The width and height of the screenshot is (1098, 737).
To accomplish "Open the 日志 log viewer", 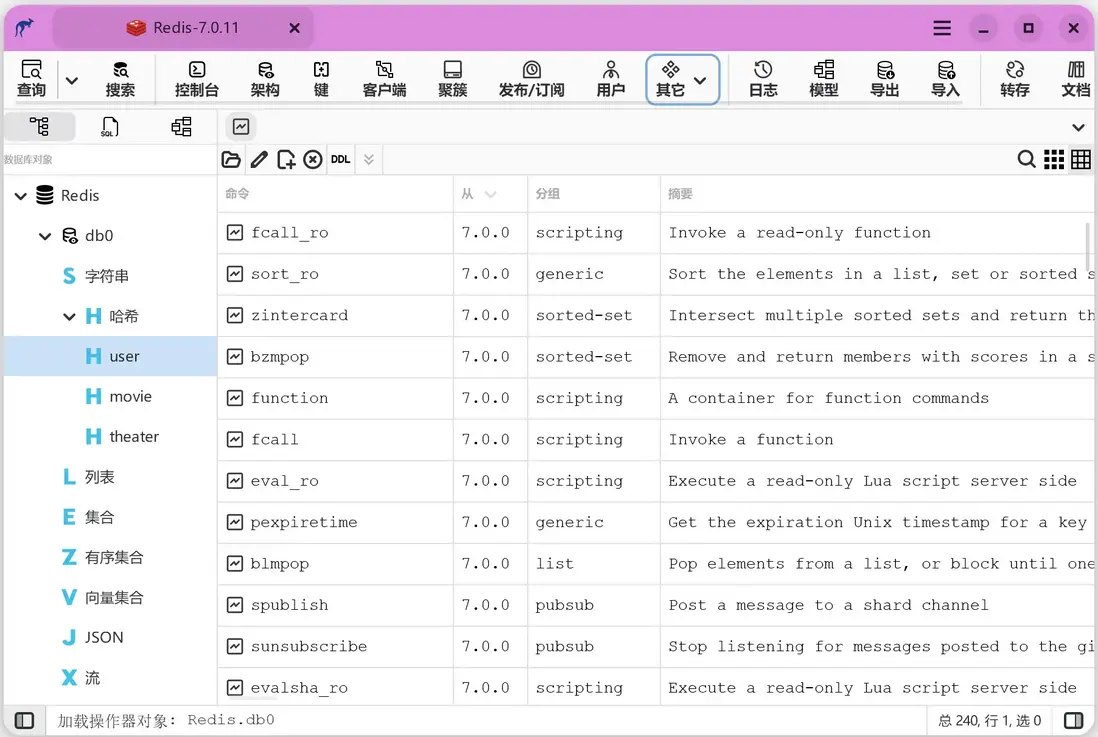I will click(x=763, y=78).
